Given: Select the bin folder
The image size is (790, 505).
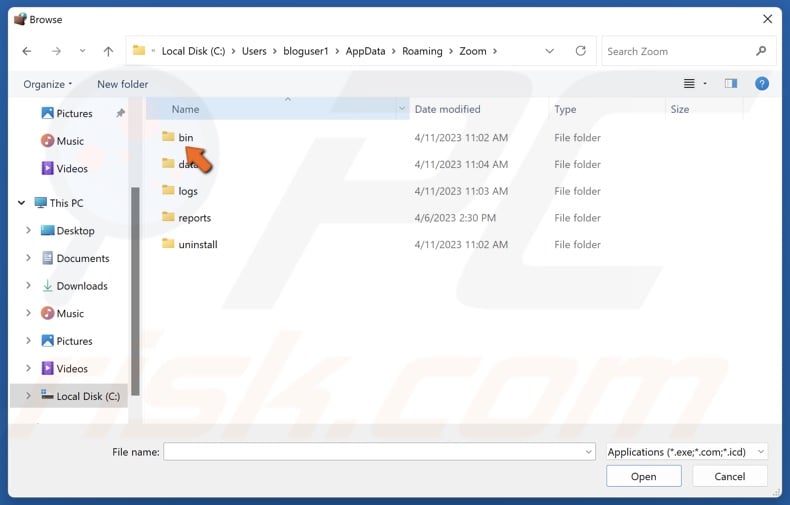Looking at the screenshot, I should [185, 137].
